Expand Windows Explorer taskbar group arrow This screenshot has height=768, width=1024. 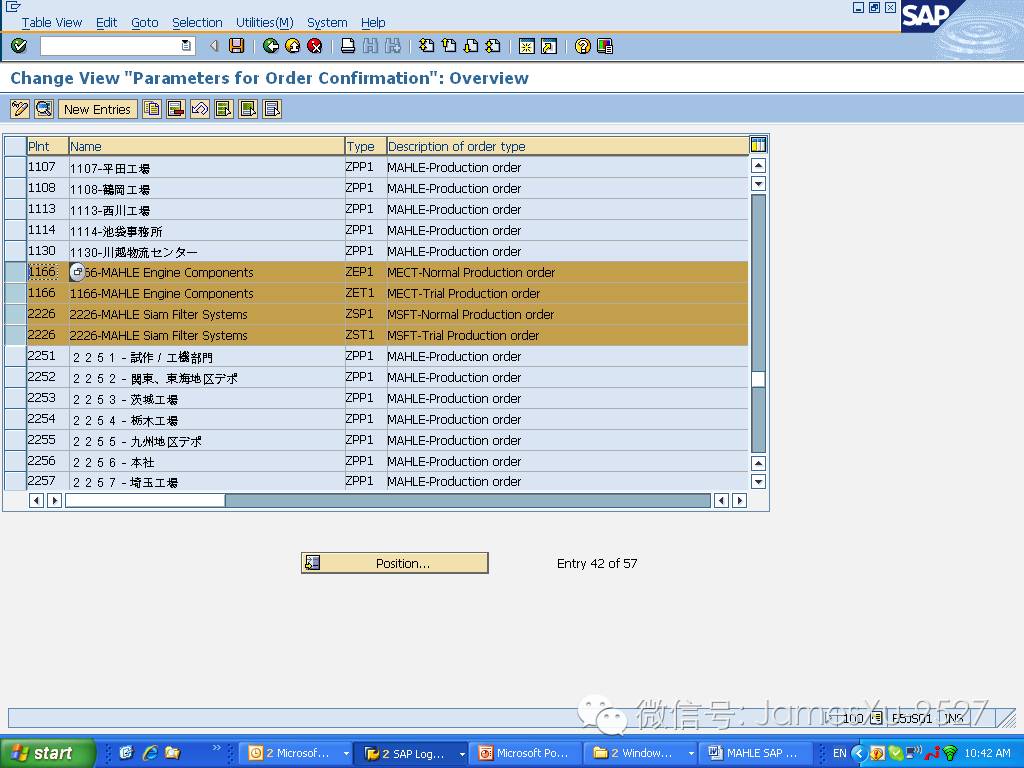(x=691, y=754)
